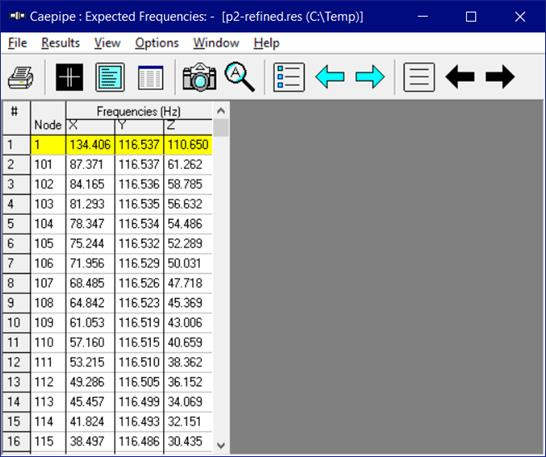Click the black right arrow button
Viewport: 546px width, 457px height.
tap(500, 77)
